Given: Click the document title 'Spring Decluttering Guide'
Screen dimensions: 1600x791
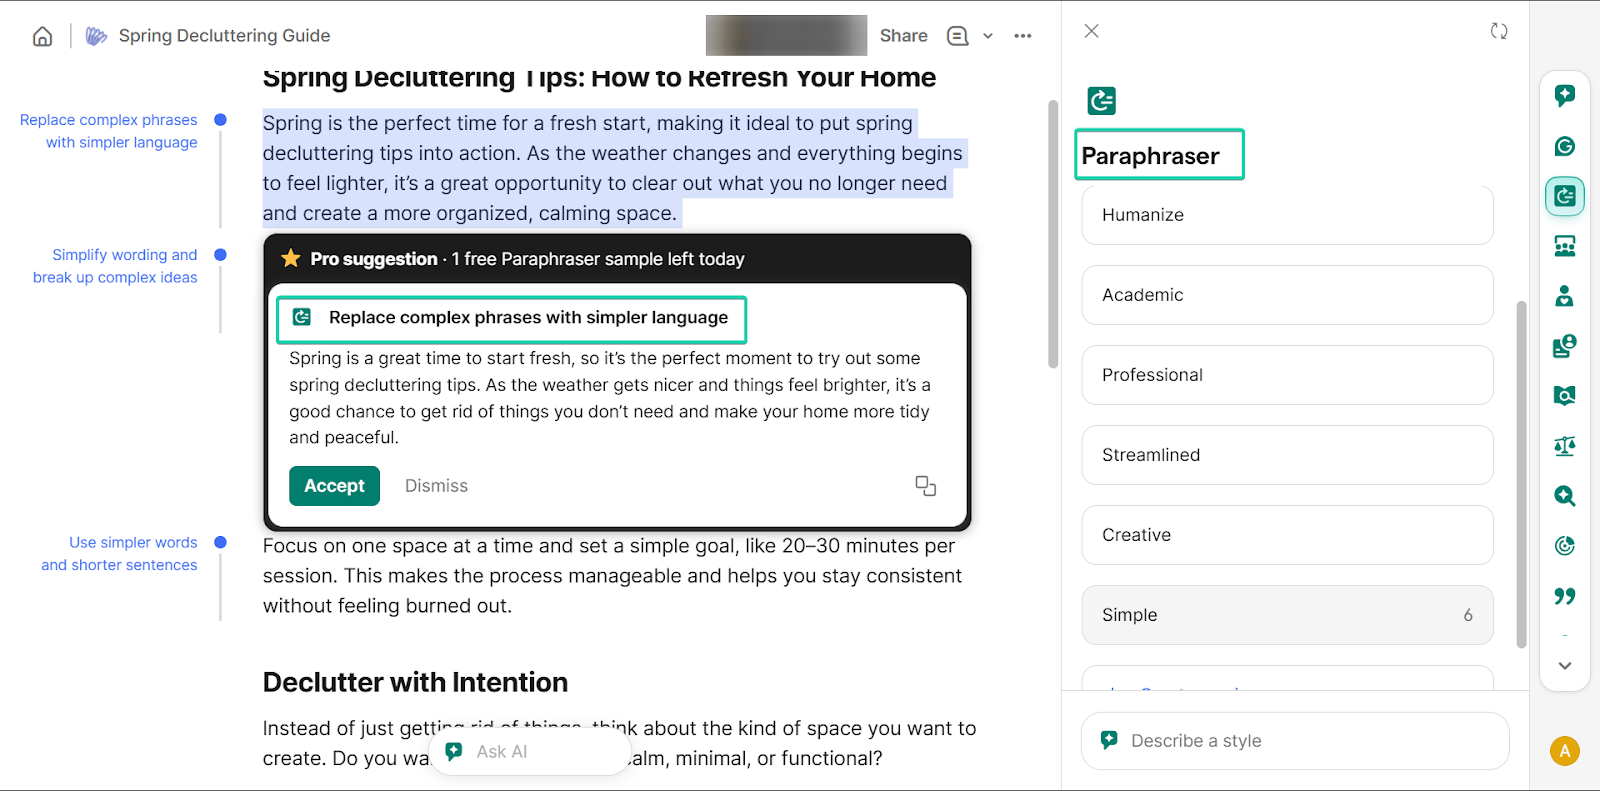Looking at the screenshot, I should tap(224, 36).
